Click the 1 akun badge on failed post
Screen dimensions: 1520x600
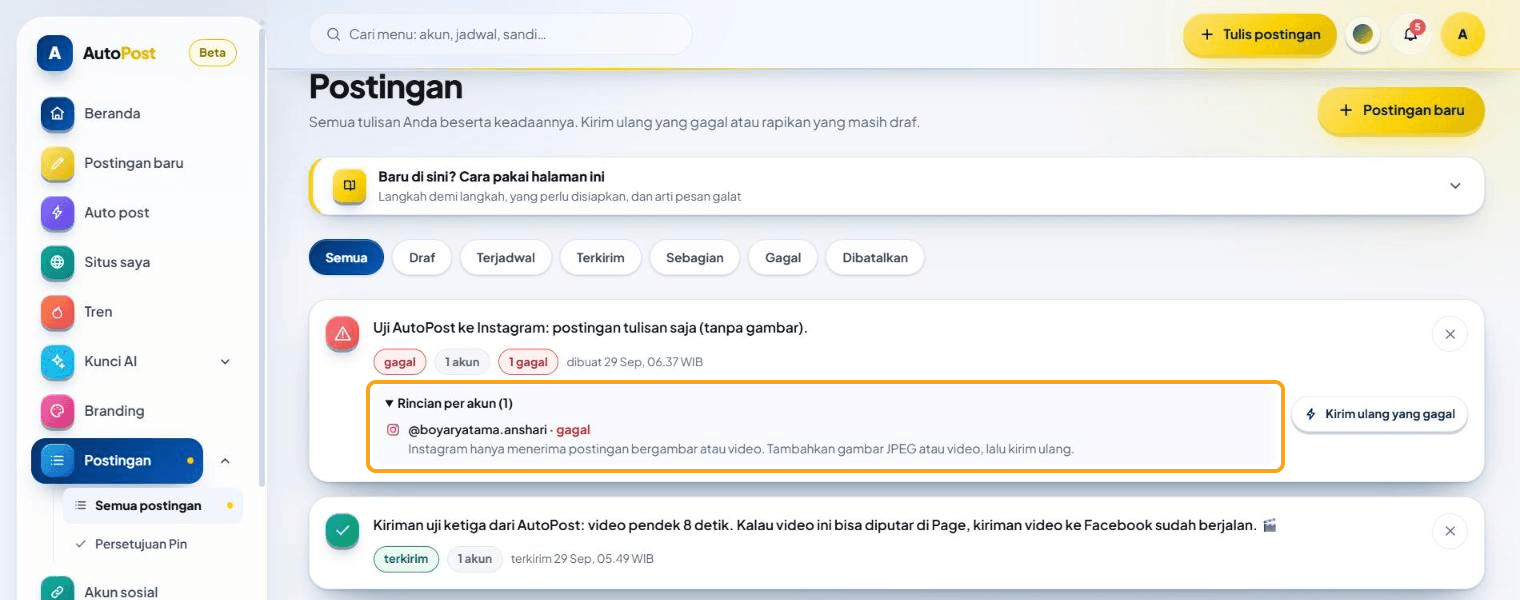tap(462, 362)
